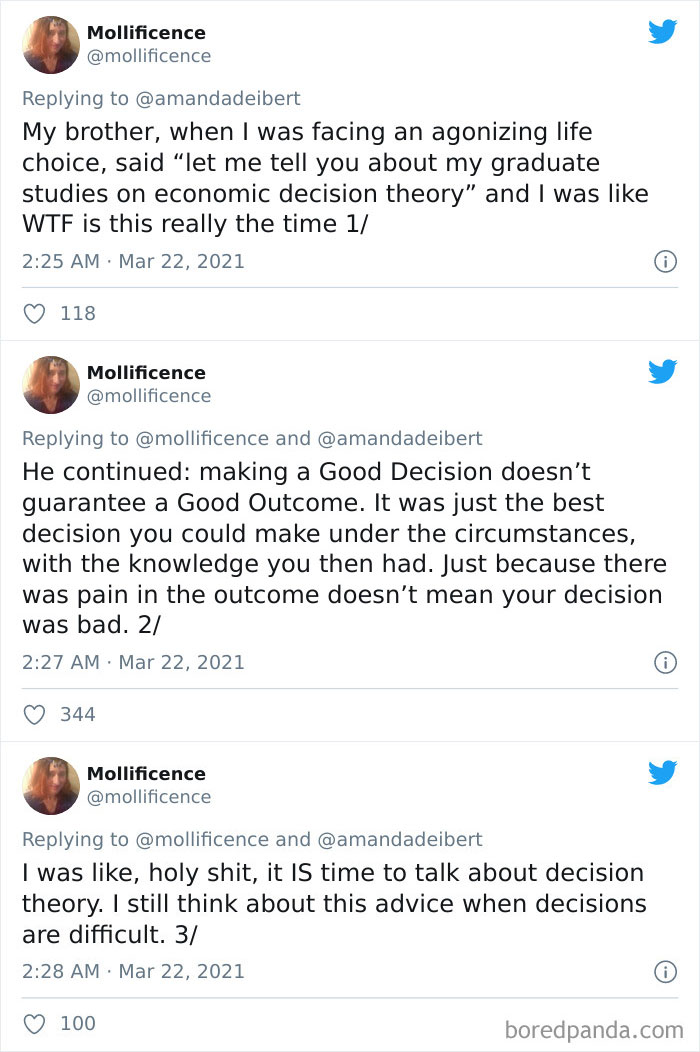
Task: Open the info icon on the second tweet
Action: [x=665, y=662]
